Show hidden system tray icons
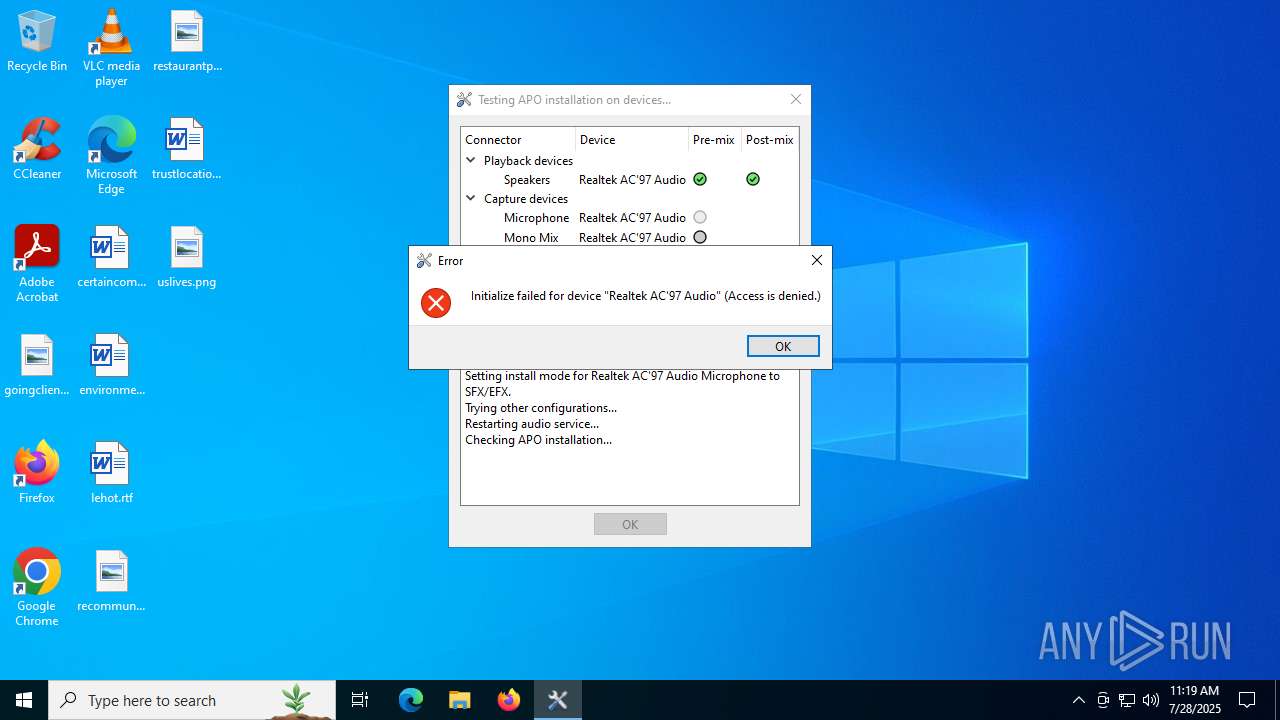The image size is (1280, 720). tap(1079, 700)
